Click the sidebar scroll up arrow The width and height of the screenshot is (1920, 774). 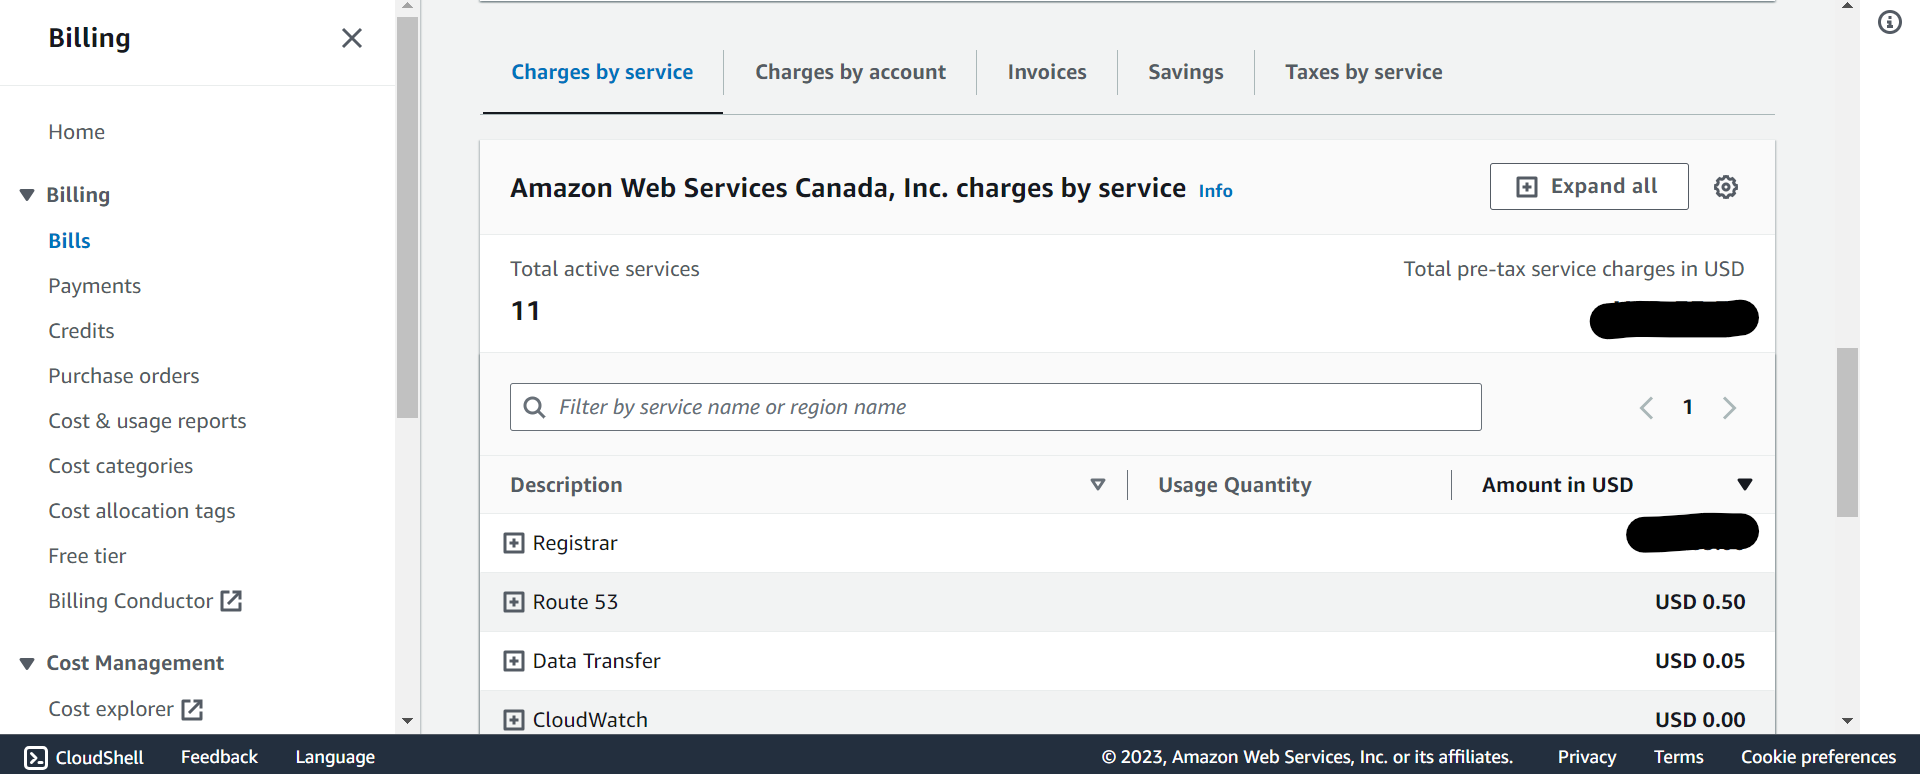coord(407,6)
